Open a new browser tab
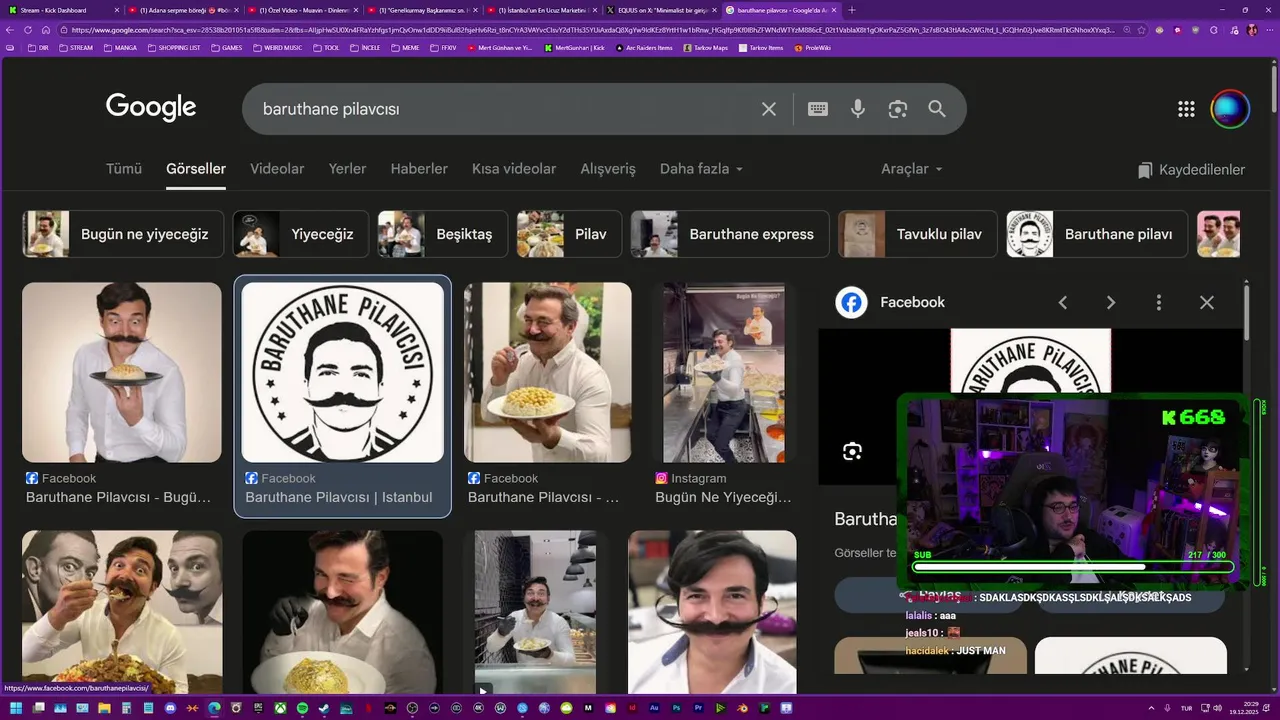The image size is (1280, 720). point(852,10)
